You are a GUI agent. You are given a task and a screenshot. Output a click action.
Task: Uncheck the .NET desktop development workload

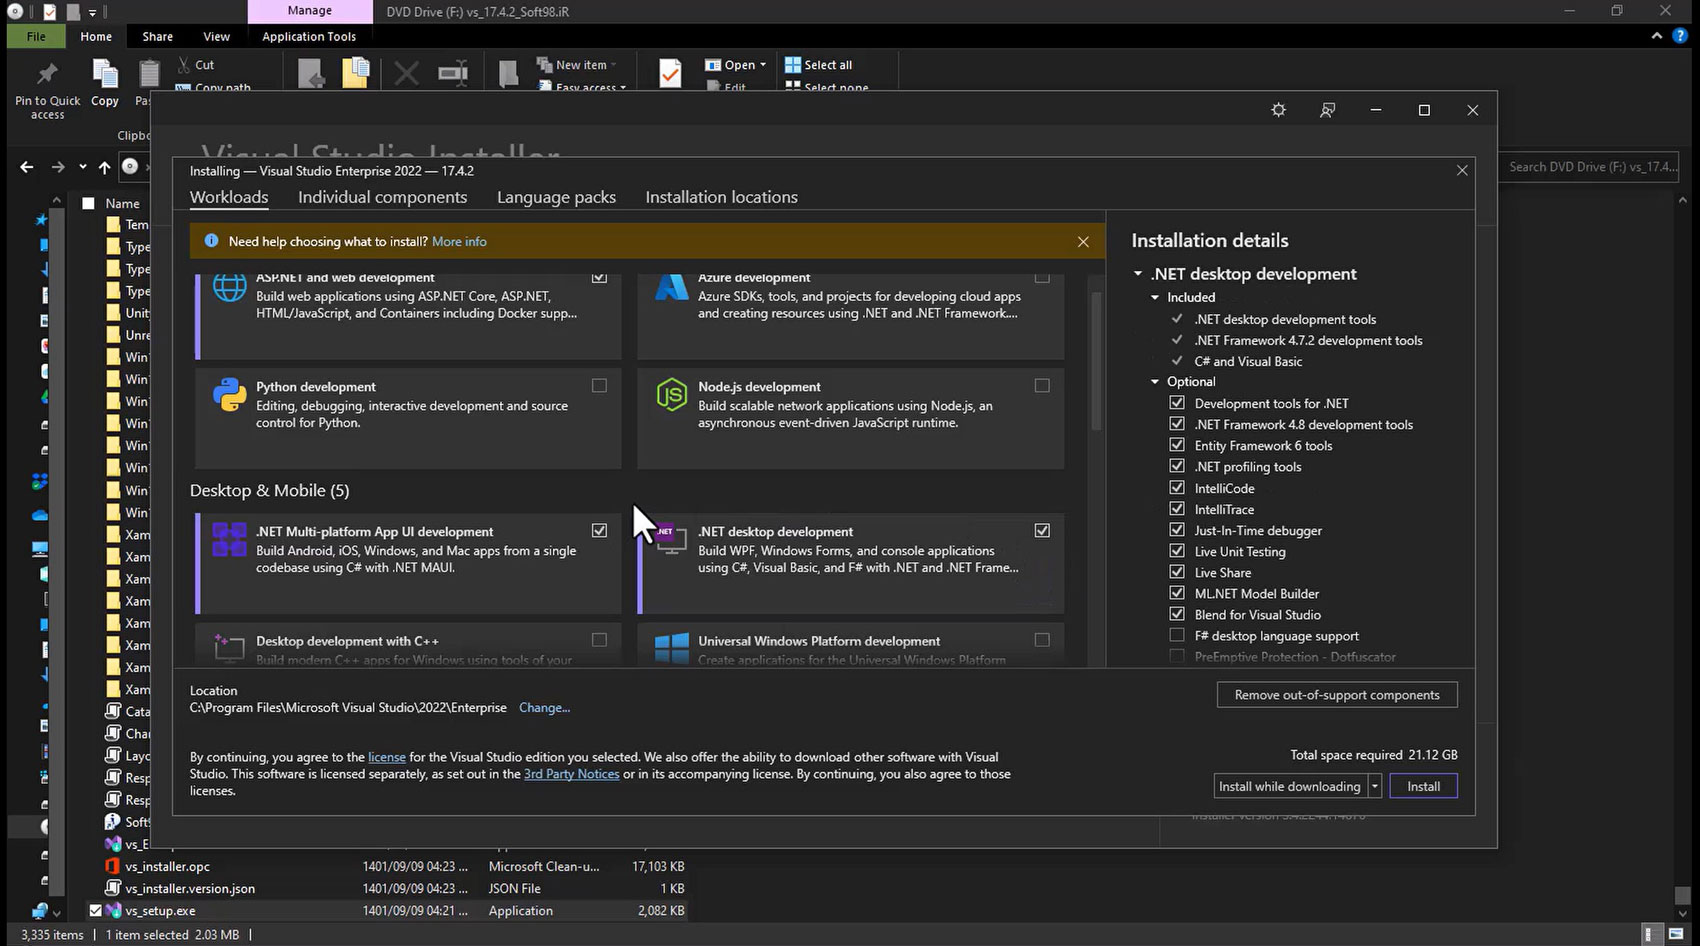[1042, 531]
